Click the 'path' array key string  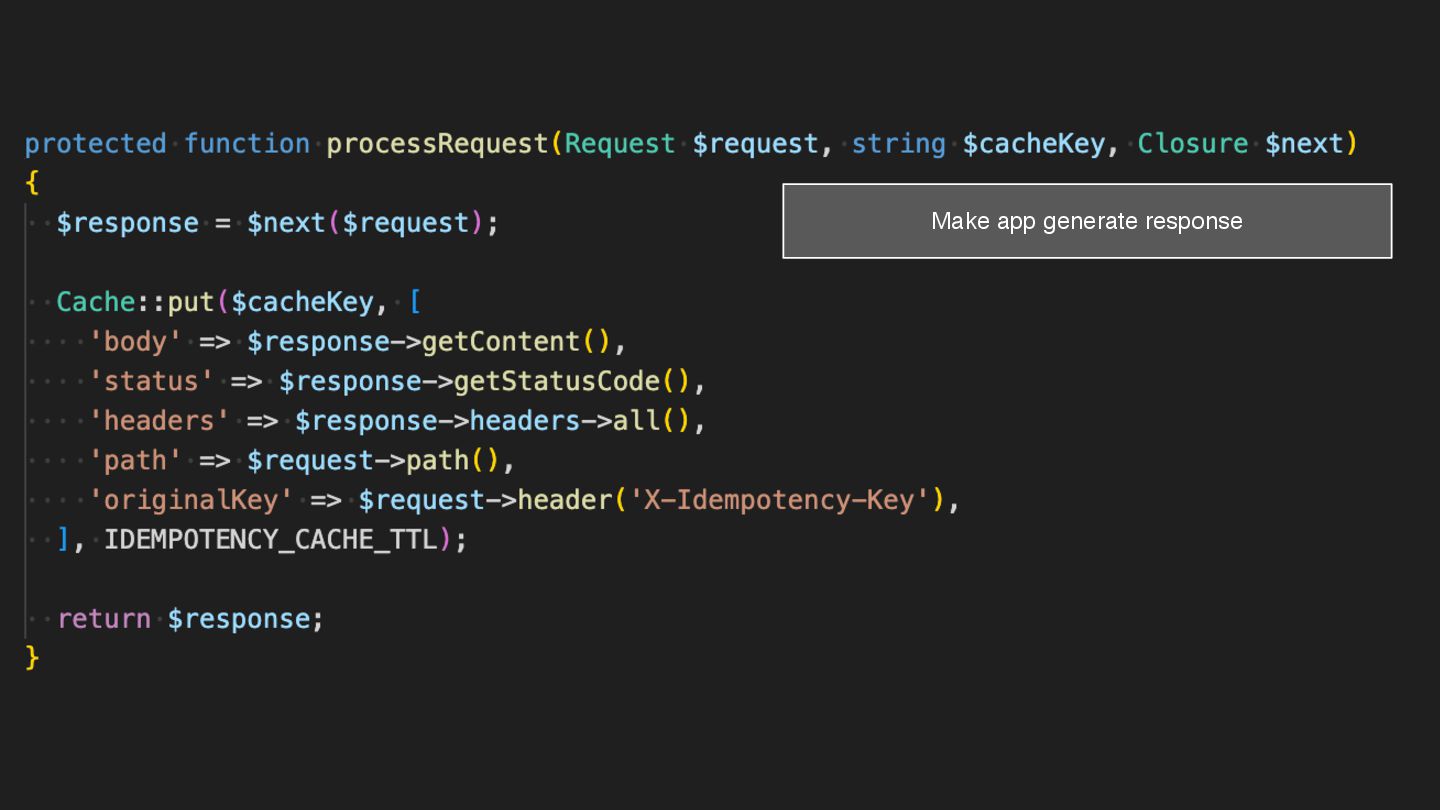pyautogui.click(x=136, y=460)
